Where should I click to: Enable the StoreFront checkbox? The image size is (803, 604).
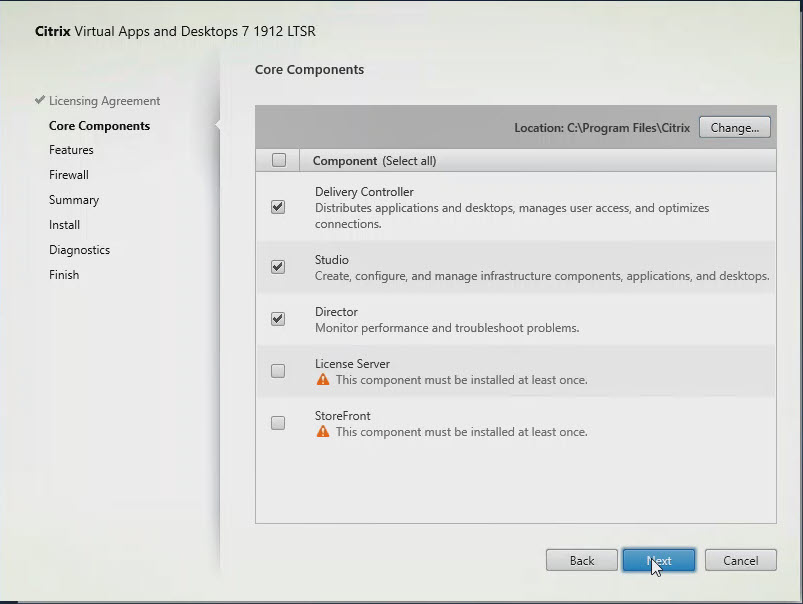[x=278, y=423]
